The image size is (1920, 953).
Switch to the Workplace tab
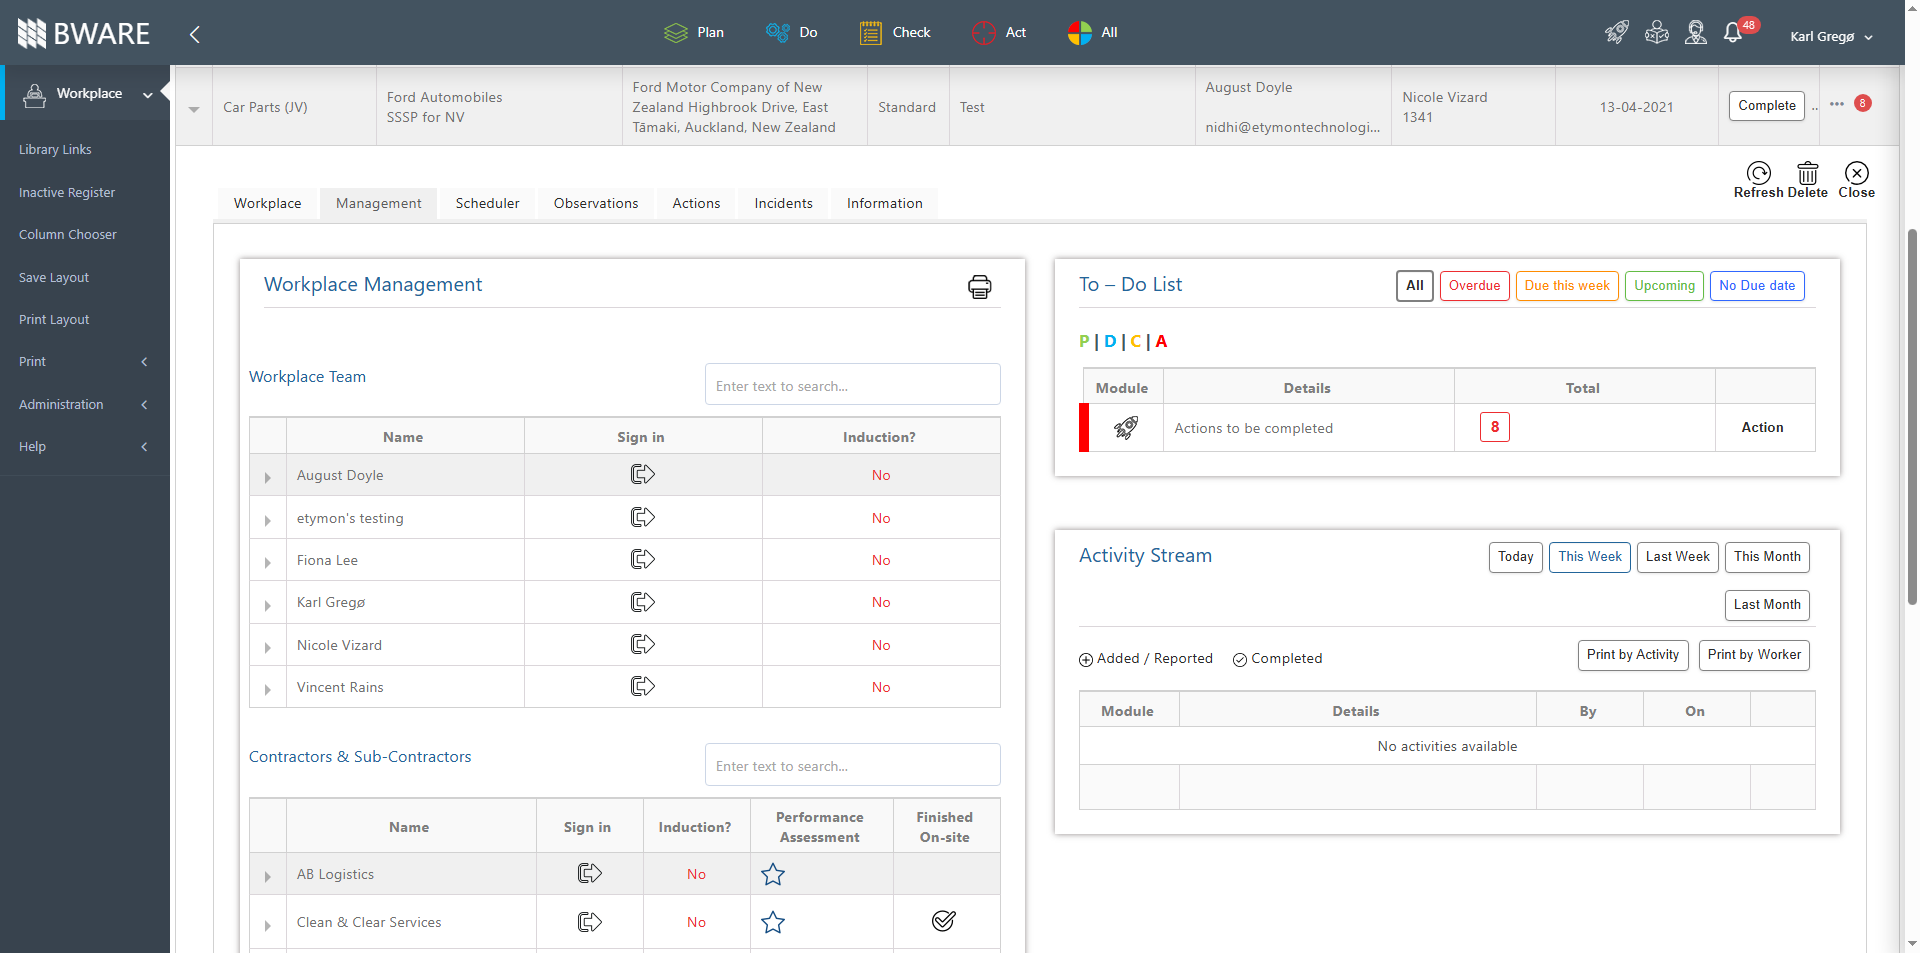267,204
